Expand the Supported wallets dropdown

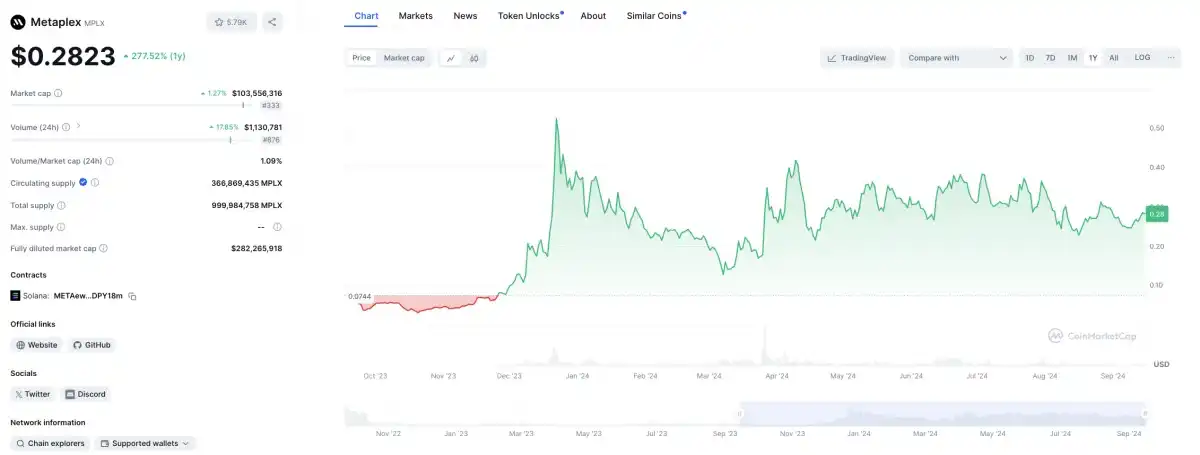[x=146, y=443]
